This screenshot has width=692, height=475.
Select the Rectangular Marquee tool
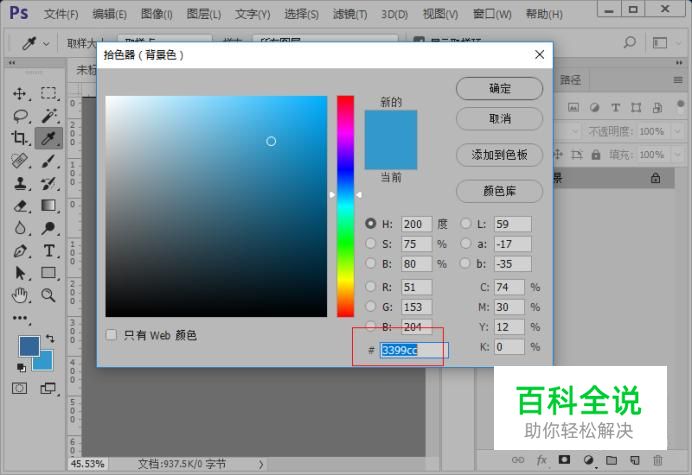(x=49, y=94)
